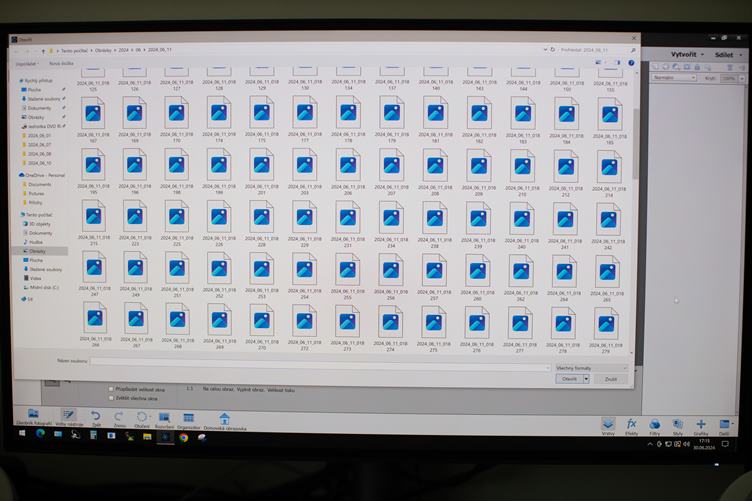Refresh the folder address bar
The height and width of the screenshot is (501, 752).
pos(552,49)
